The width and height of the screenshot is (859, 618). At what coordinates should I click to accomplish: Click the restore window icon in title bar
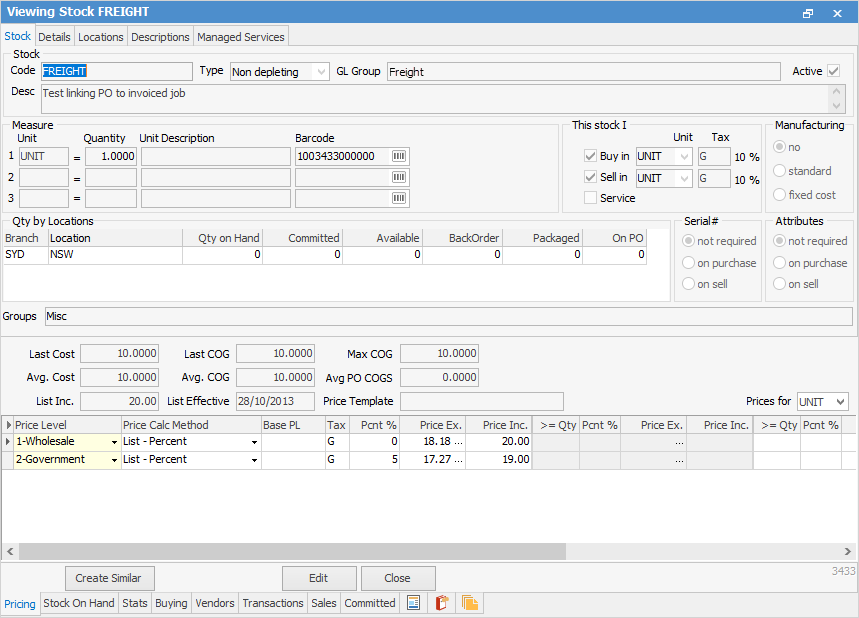tap(808, 13)
